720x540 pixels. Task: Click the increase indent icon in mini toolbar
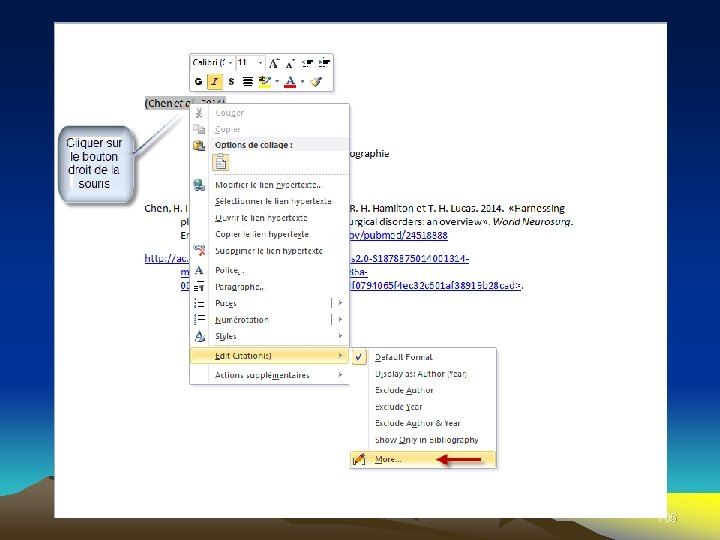(324, 63)
